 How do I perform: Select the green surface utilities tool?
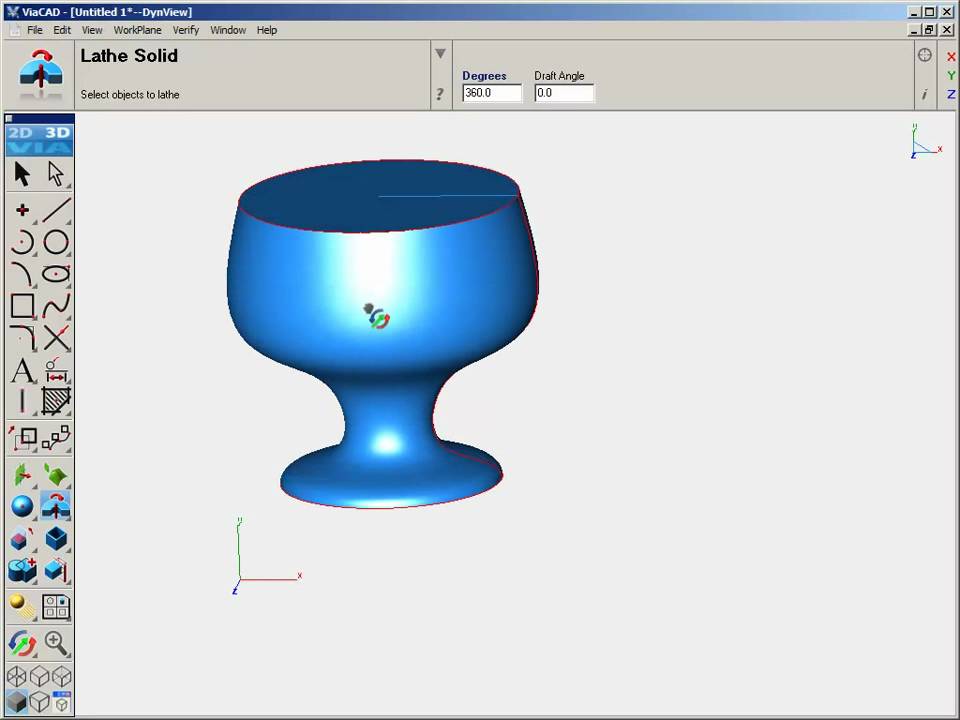[56, 475]
